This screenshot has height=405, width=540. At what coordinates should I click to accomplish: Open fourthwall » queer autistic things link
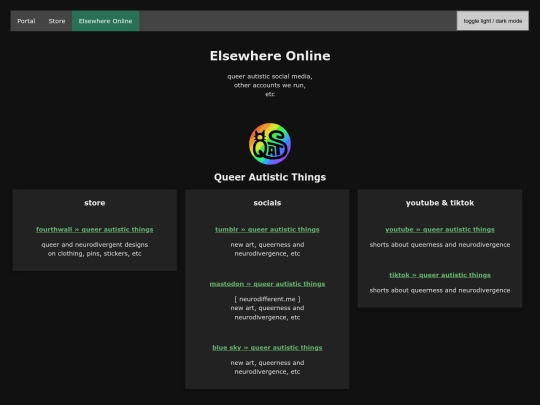[95, 229]
